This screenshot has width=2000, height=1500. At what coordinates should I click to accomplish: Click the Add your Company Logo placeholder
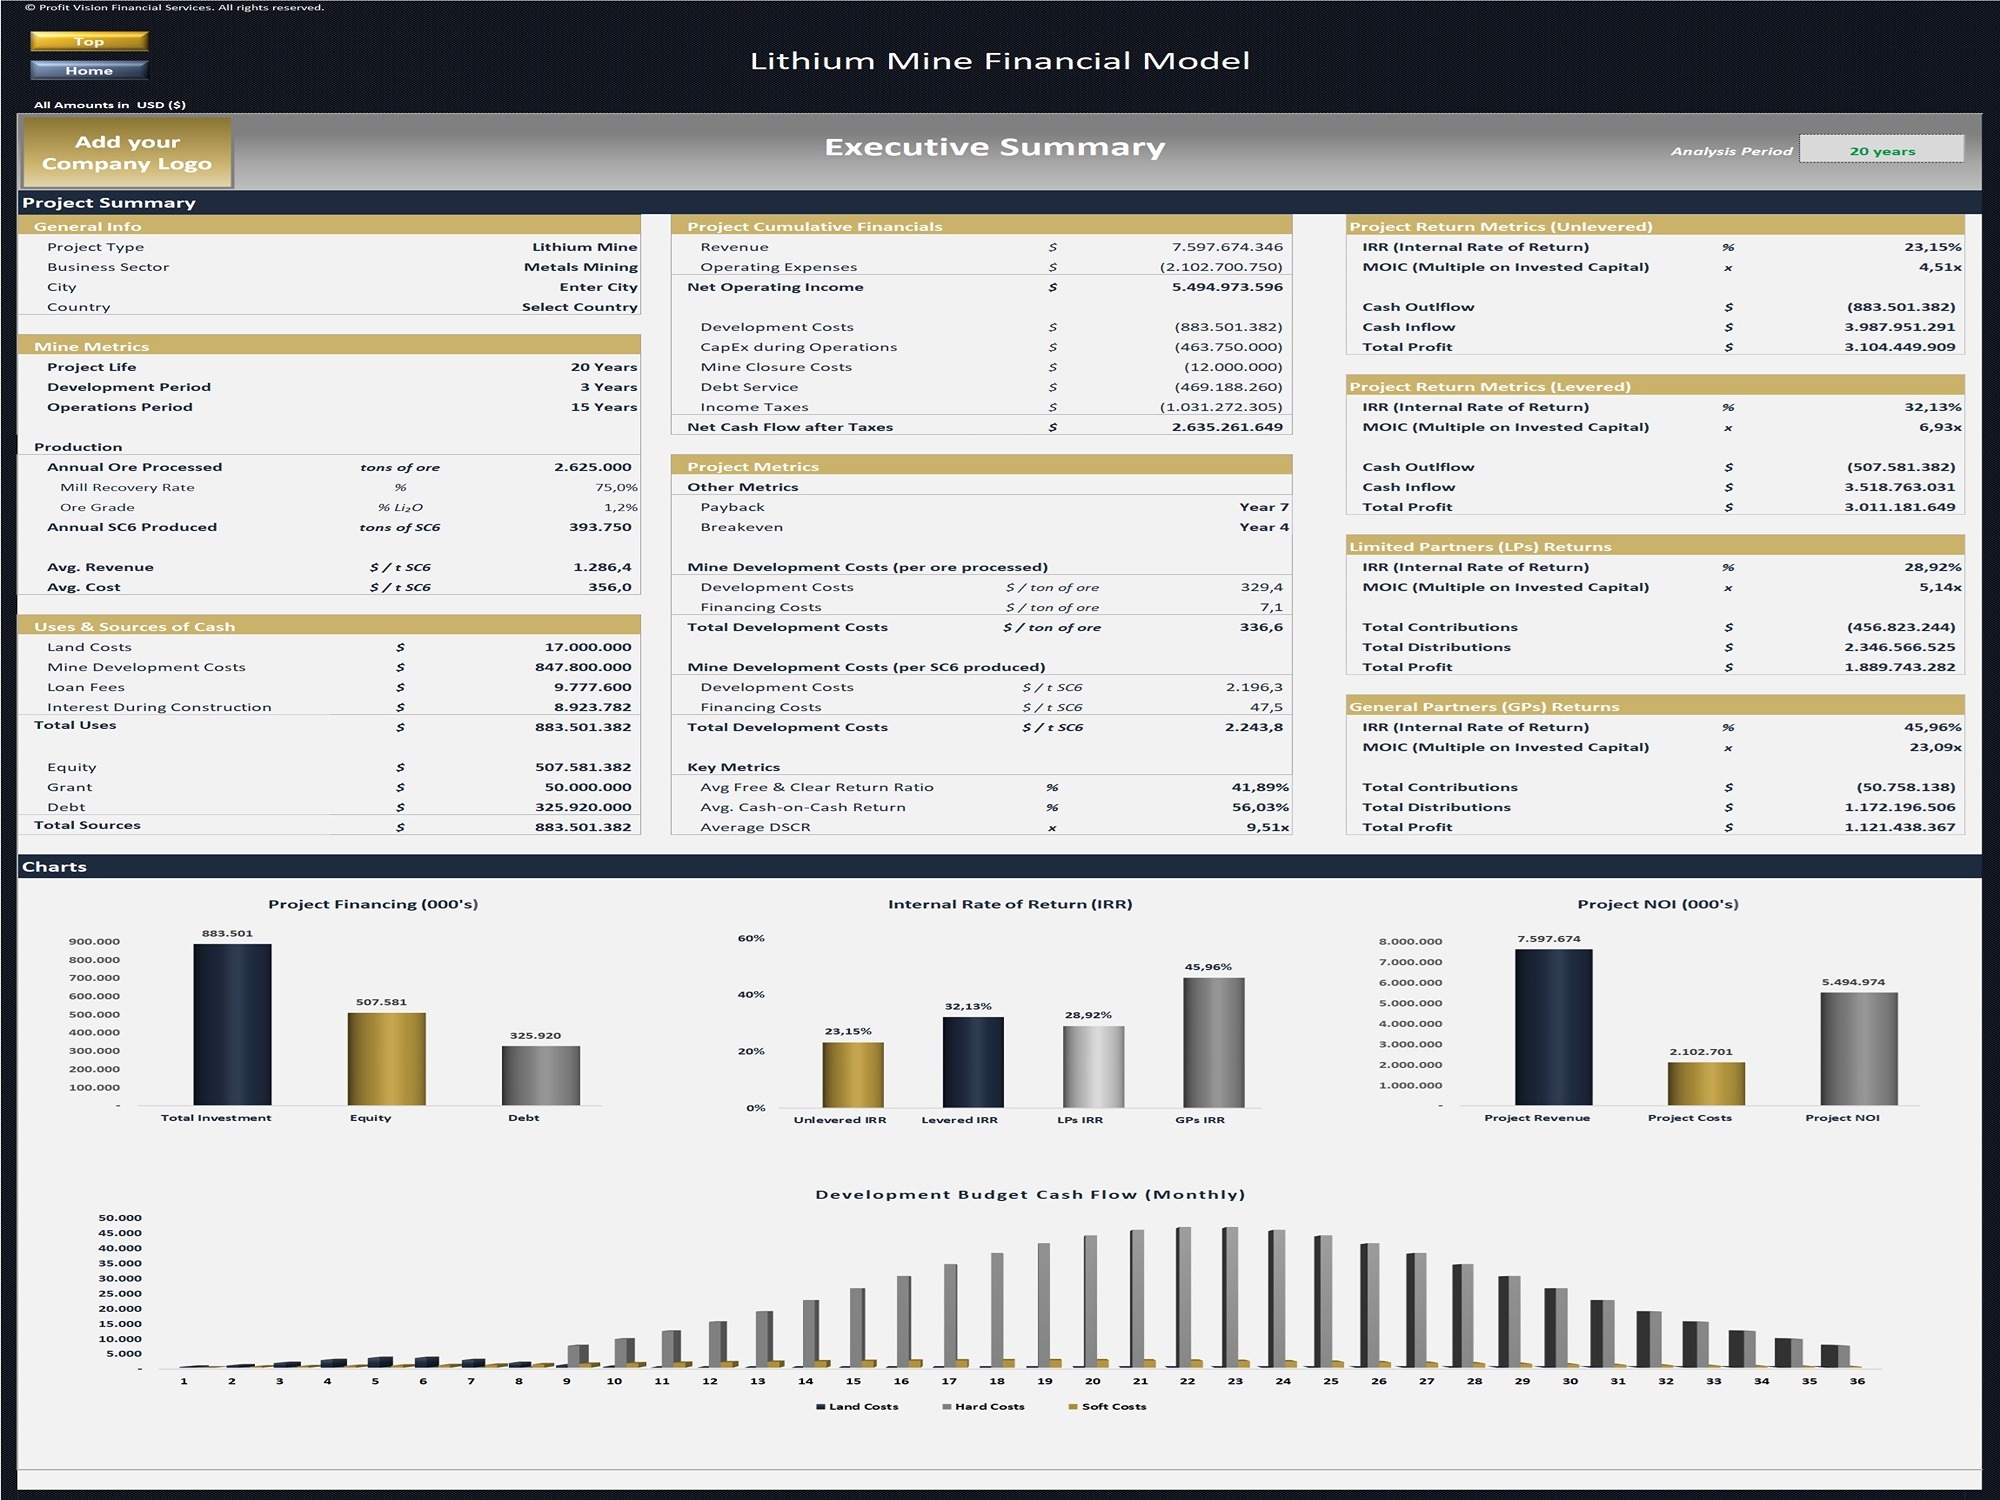point(128,152)
